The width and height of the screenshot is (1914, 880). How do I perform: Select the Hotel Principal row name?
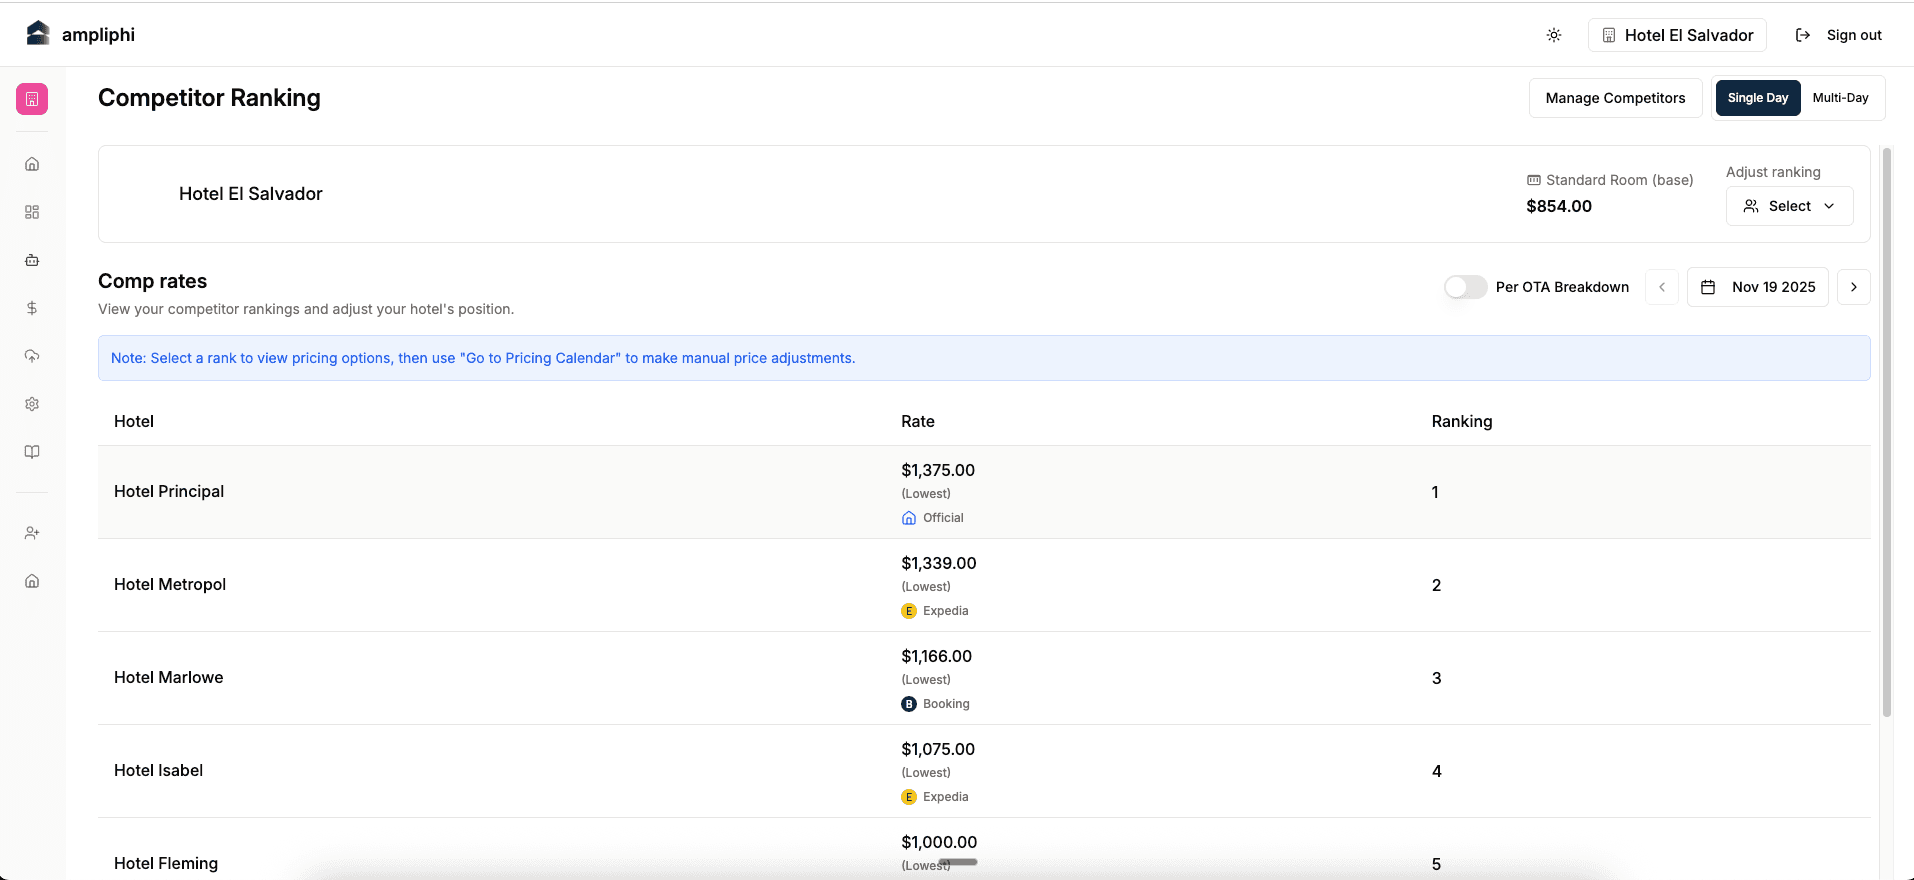[x=169, y=492]
